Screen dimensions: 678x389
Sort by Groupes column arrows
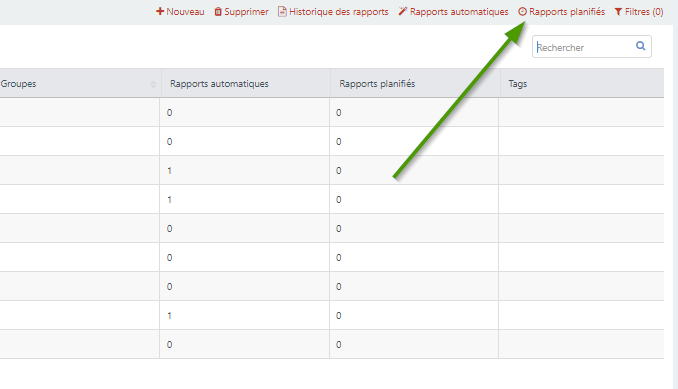153,84
